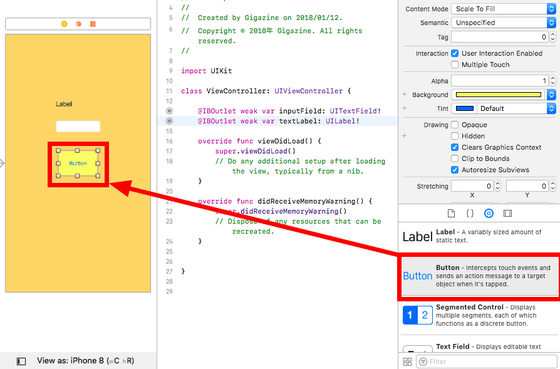Click Segmented Control description text
This screenshot has width=560, height=369.
click(486, 315)
